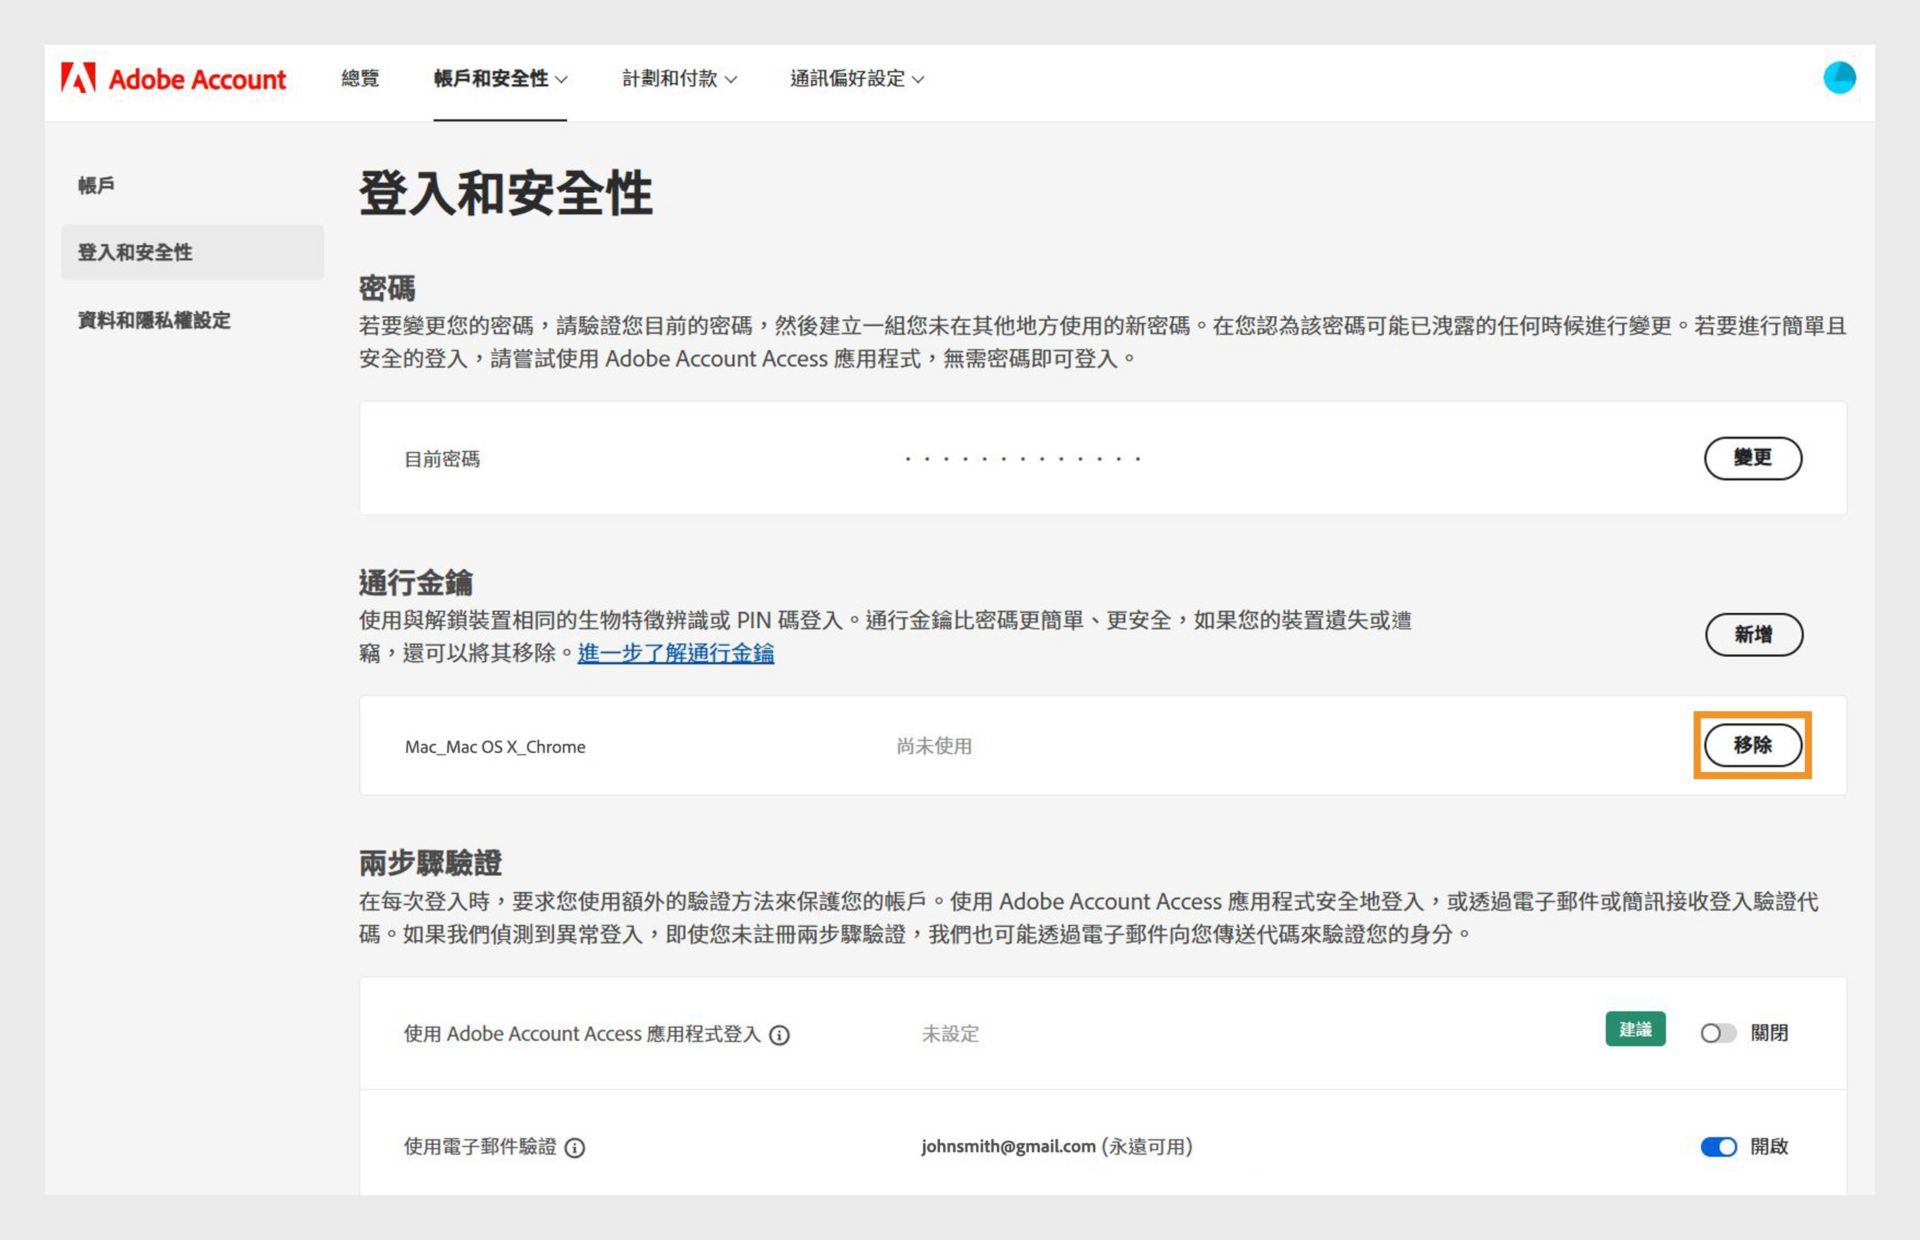This screenshot has width=1920, height=1240.
Task: Click info icon beside Adobe Account Access login
Action: click(x=780, y=1035)
